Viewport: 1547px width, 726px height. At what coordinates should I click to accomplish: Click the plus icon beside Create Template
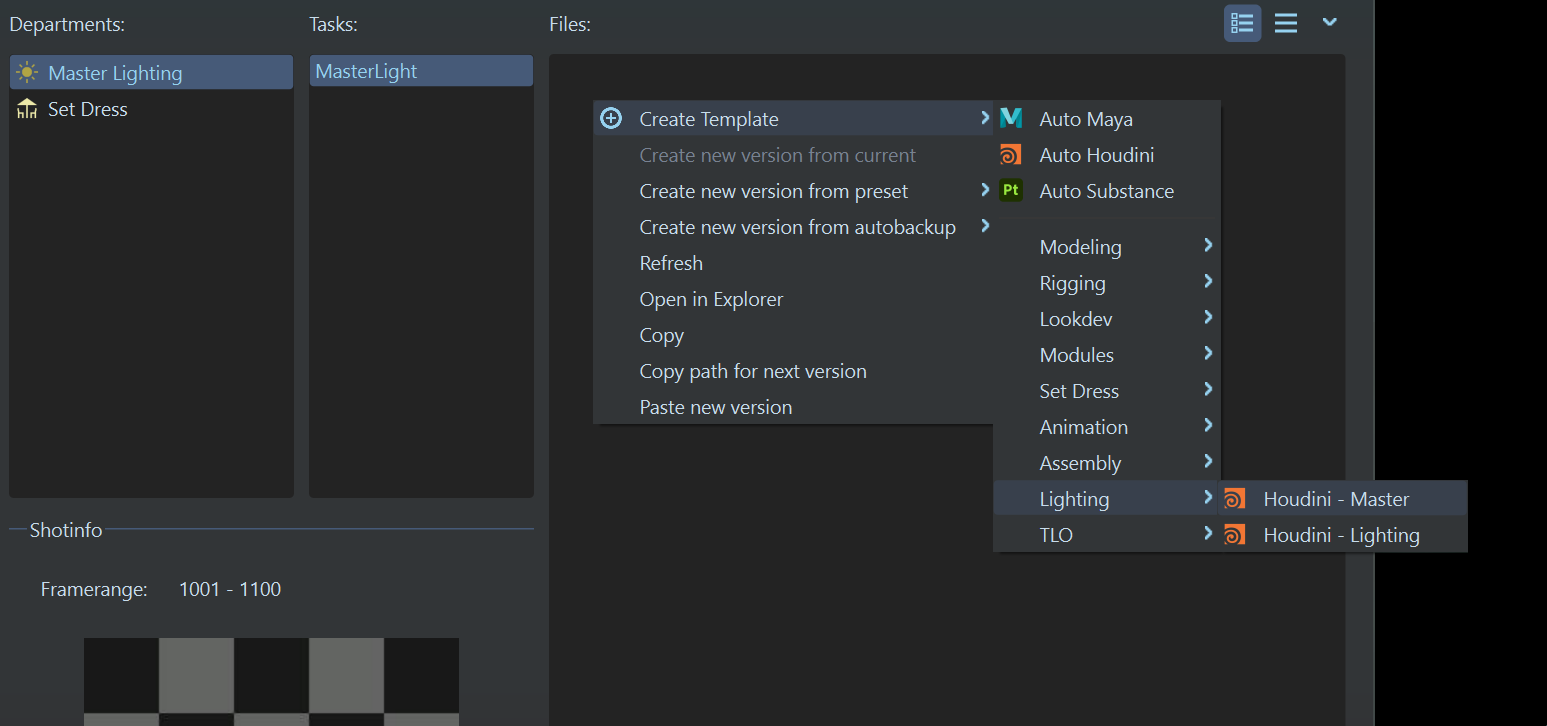611,119
